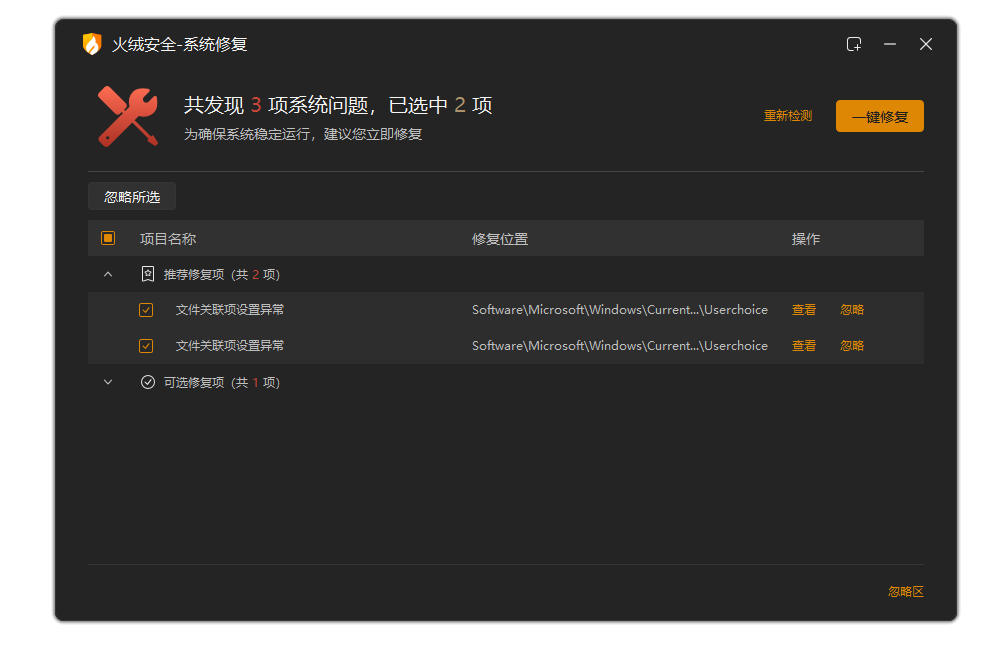Viewport: 1000px width, 650px height.
Task: Click the 项目名称 column header
Action: coord(168,239)
